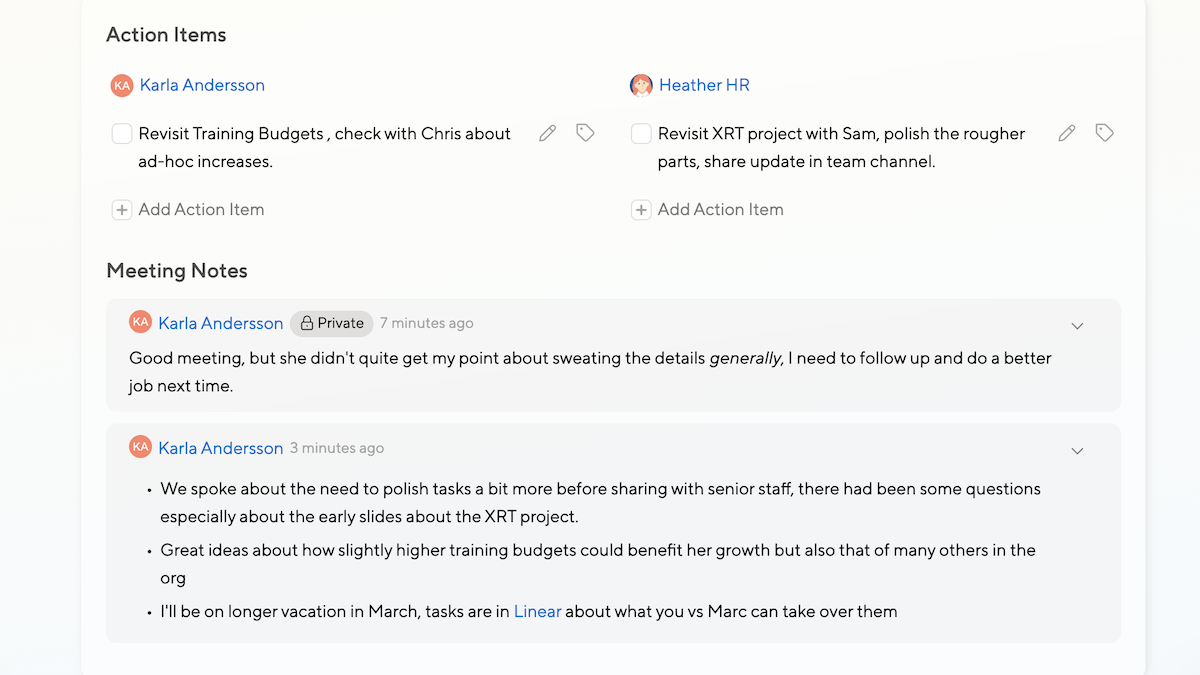Edit the XRT project action item via pencil
Screen dimensions: 1200x675
(x=1067, y=133)
